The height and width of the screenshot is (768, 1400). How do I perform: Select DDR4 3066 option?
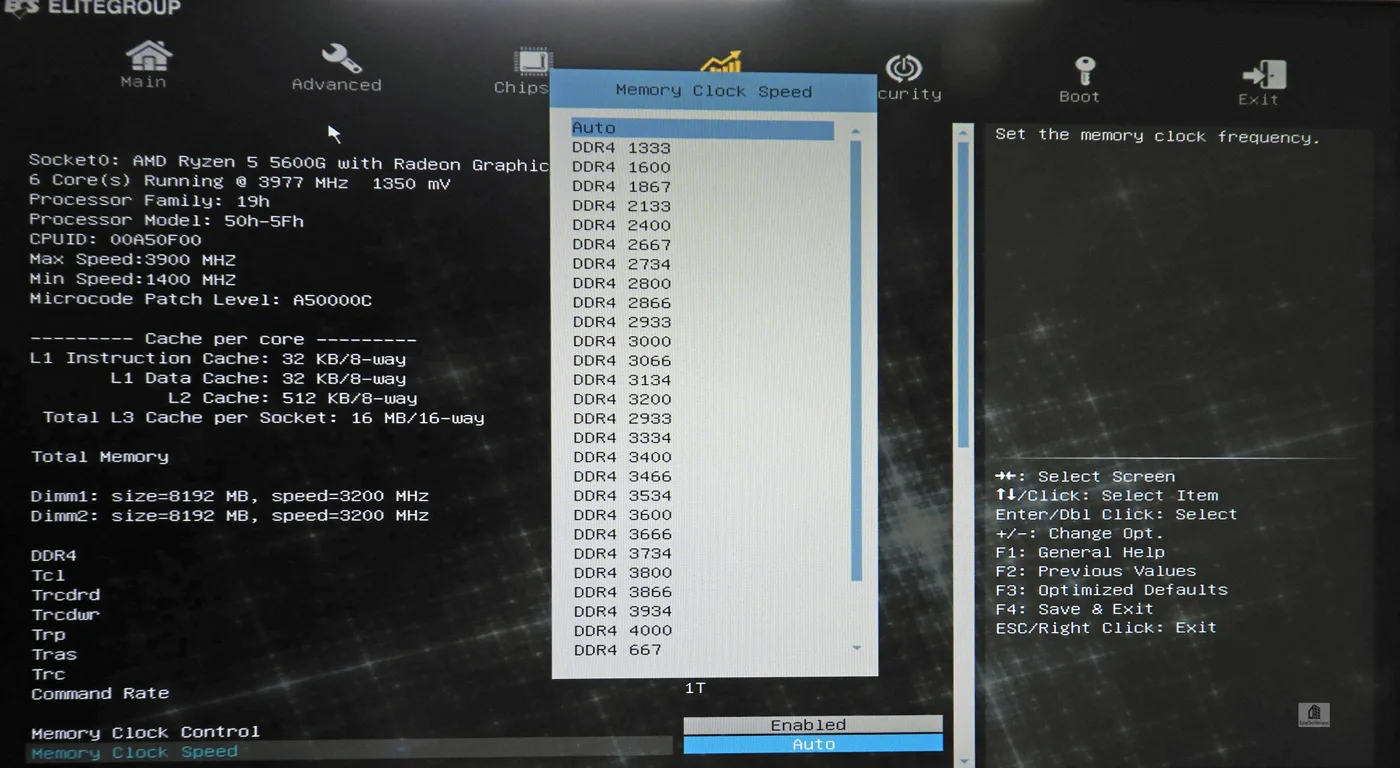coord(621,360)
